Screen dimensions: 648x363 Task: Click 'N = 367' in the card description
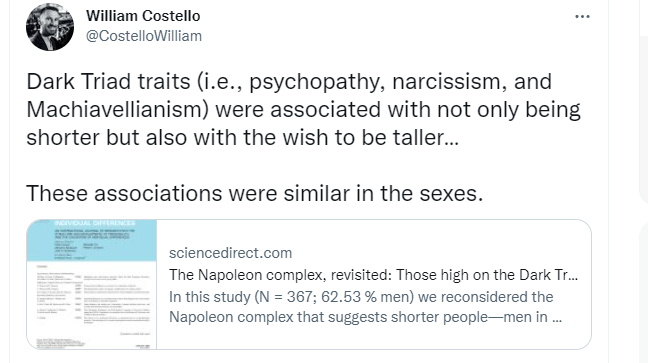click(285, 297)
